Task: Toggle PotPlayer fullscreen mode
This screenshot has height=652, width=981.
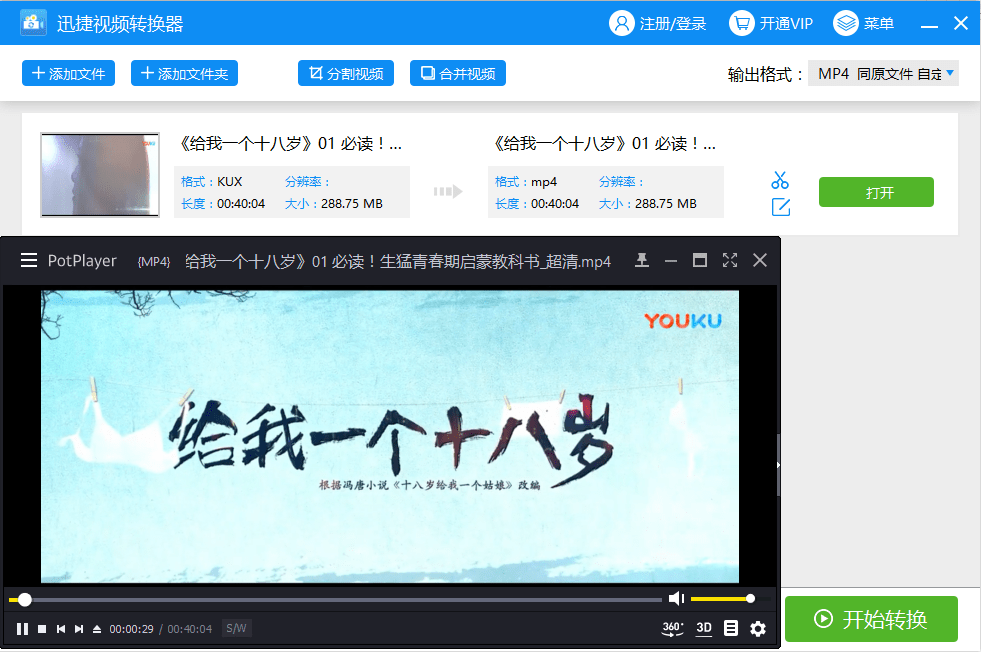Action: 729,260
